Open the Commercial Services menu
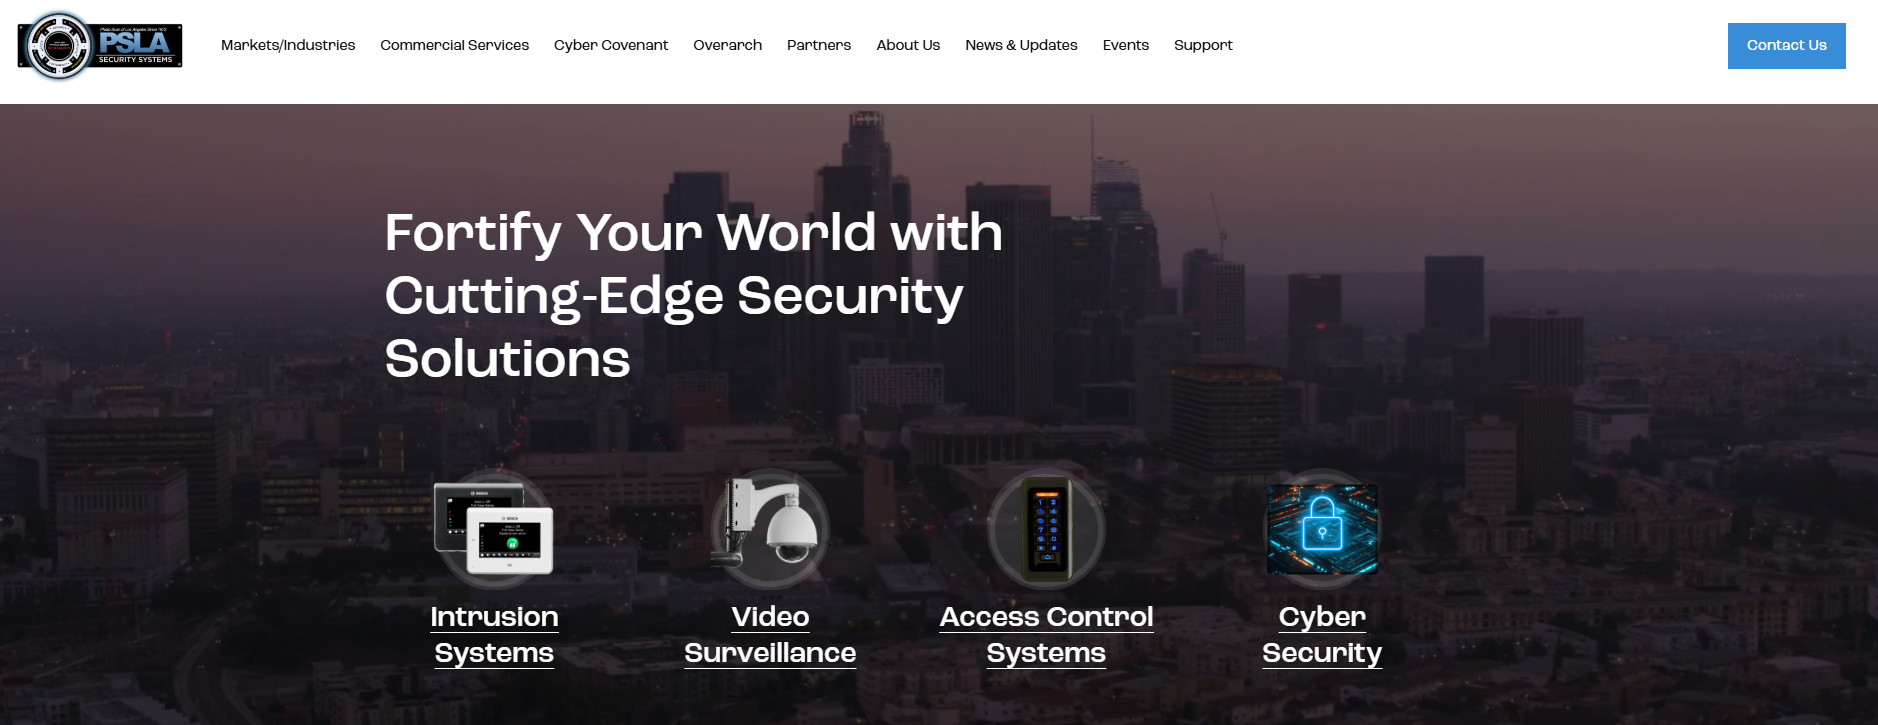This screenshot has height=725, width=1878. pyautogui.click(x=454, y=45)
